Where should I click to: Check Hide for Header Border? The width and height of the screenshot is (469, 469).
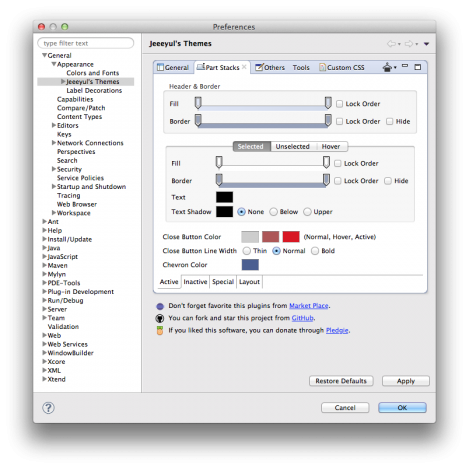click(x=389, y=121)
